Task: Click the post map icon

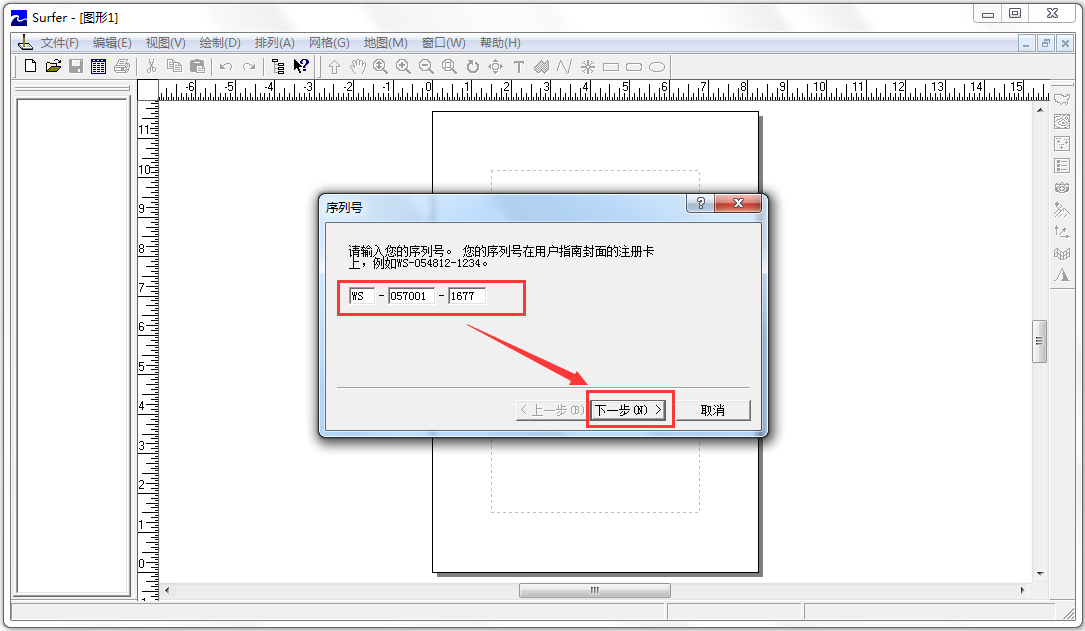Action: click(x=1062, y=144)
